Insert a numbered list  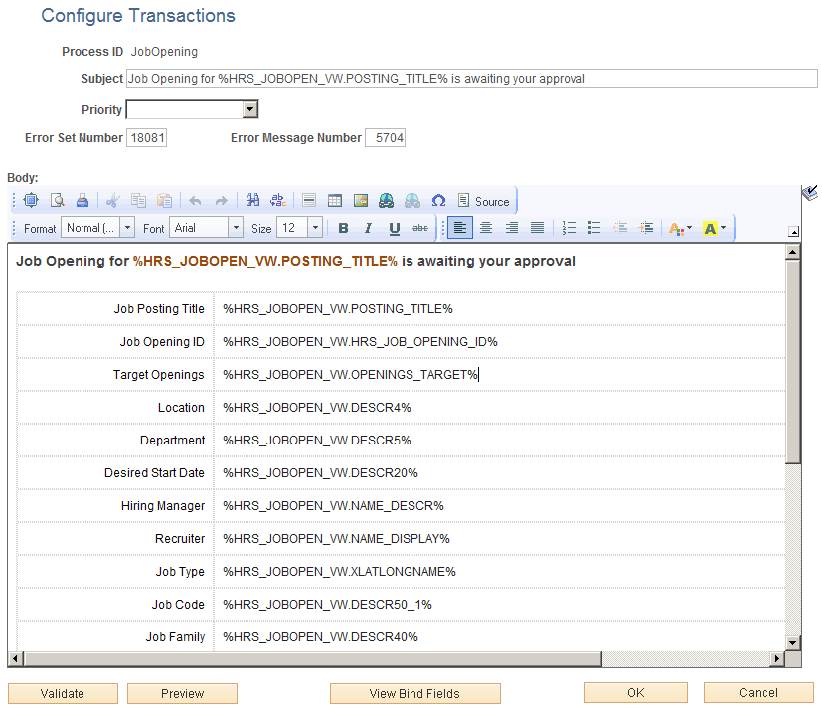pos(569,227)
